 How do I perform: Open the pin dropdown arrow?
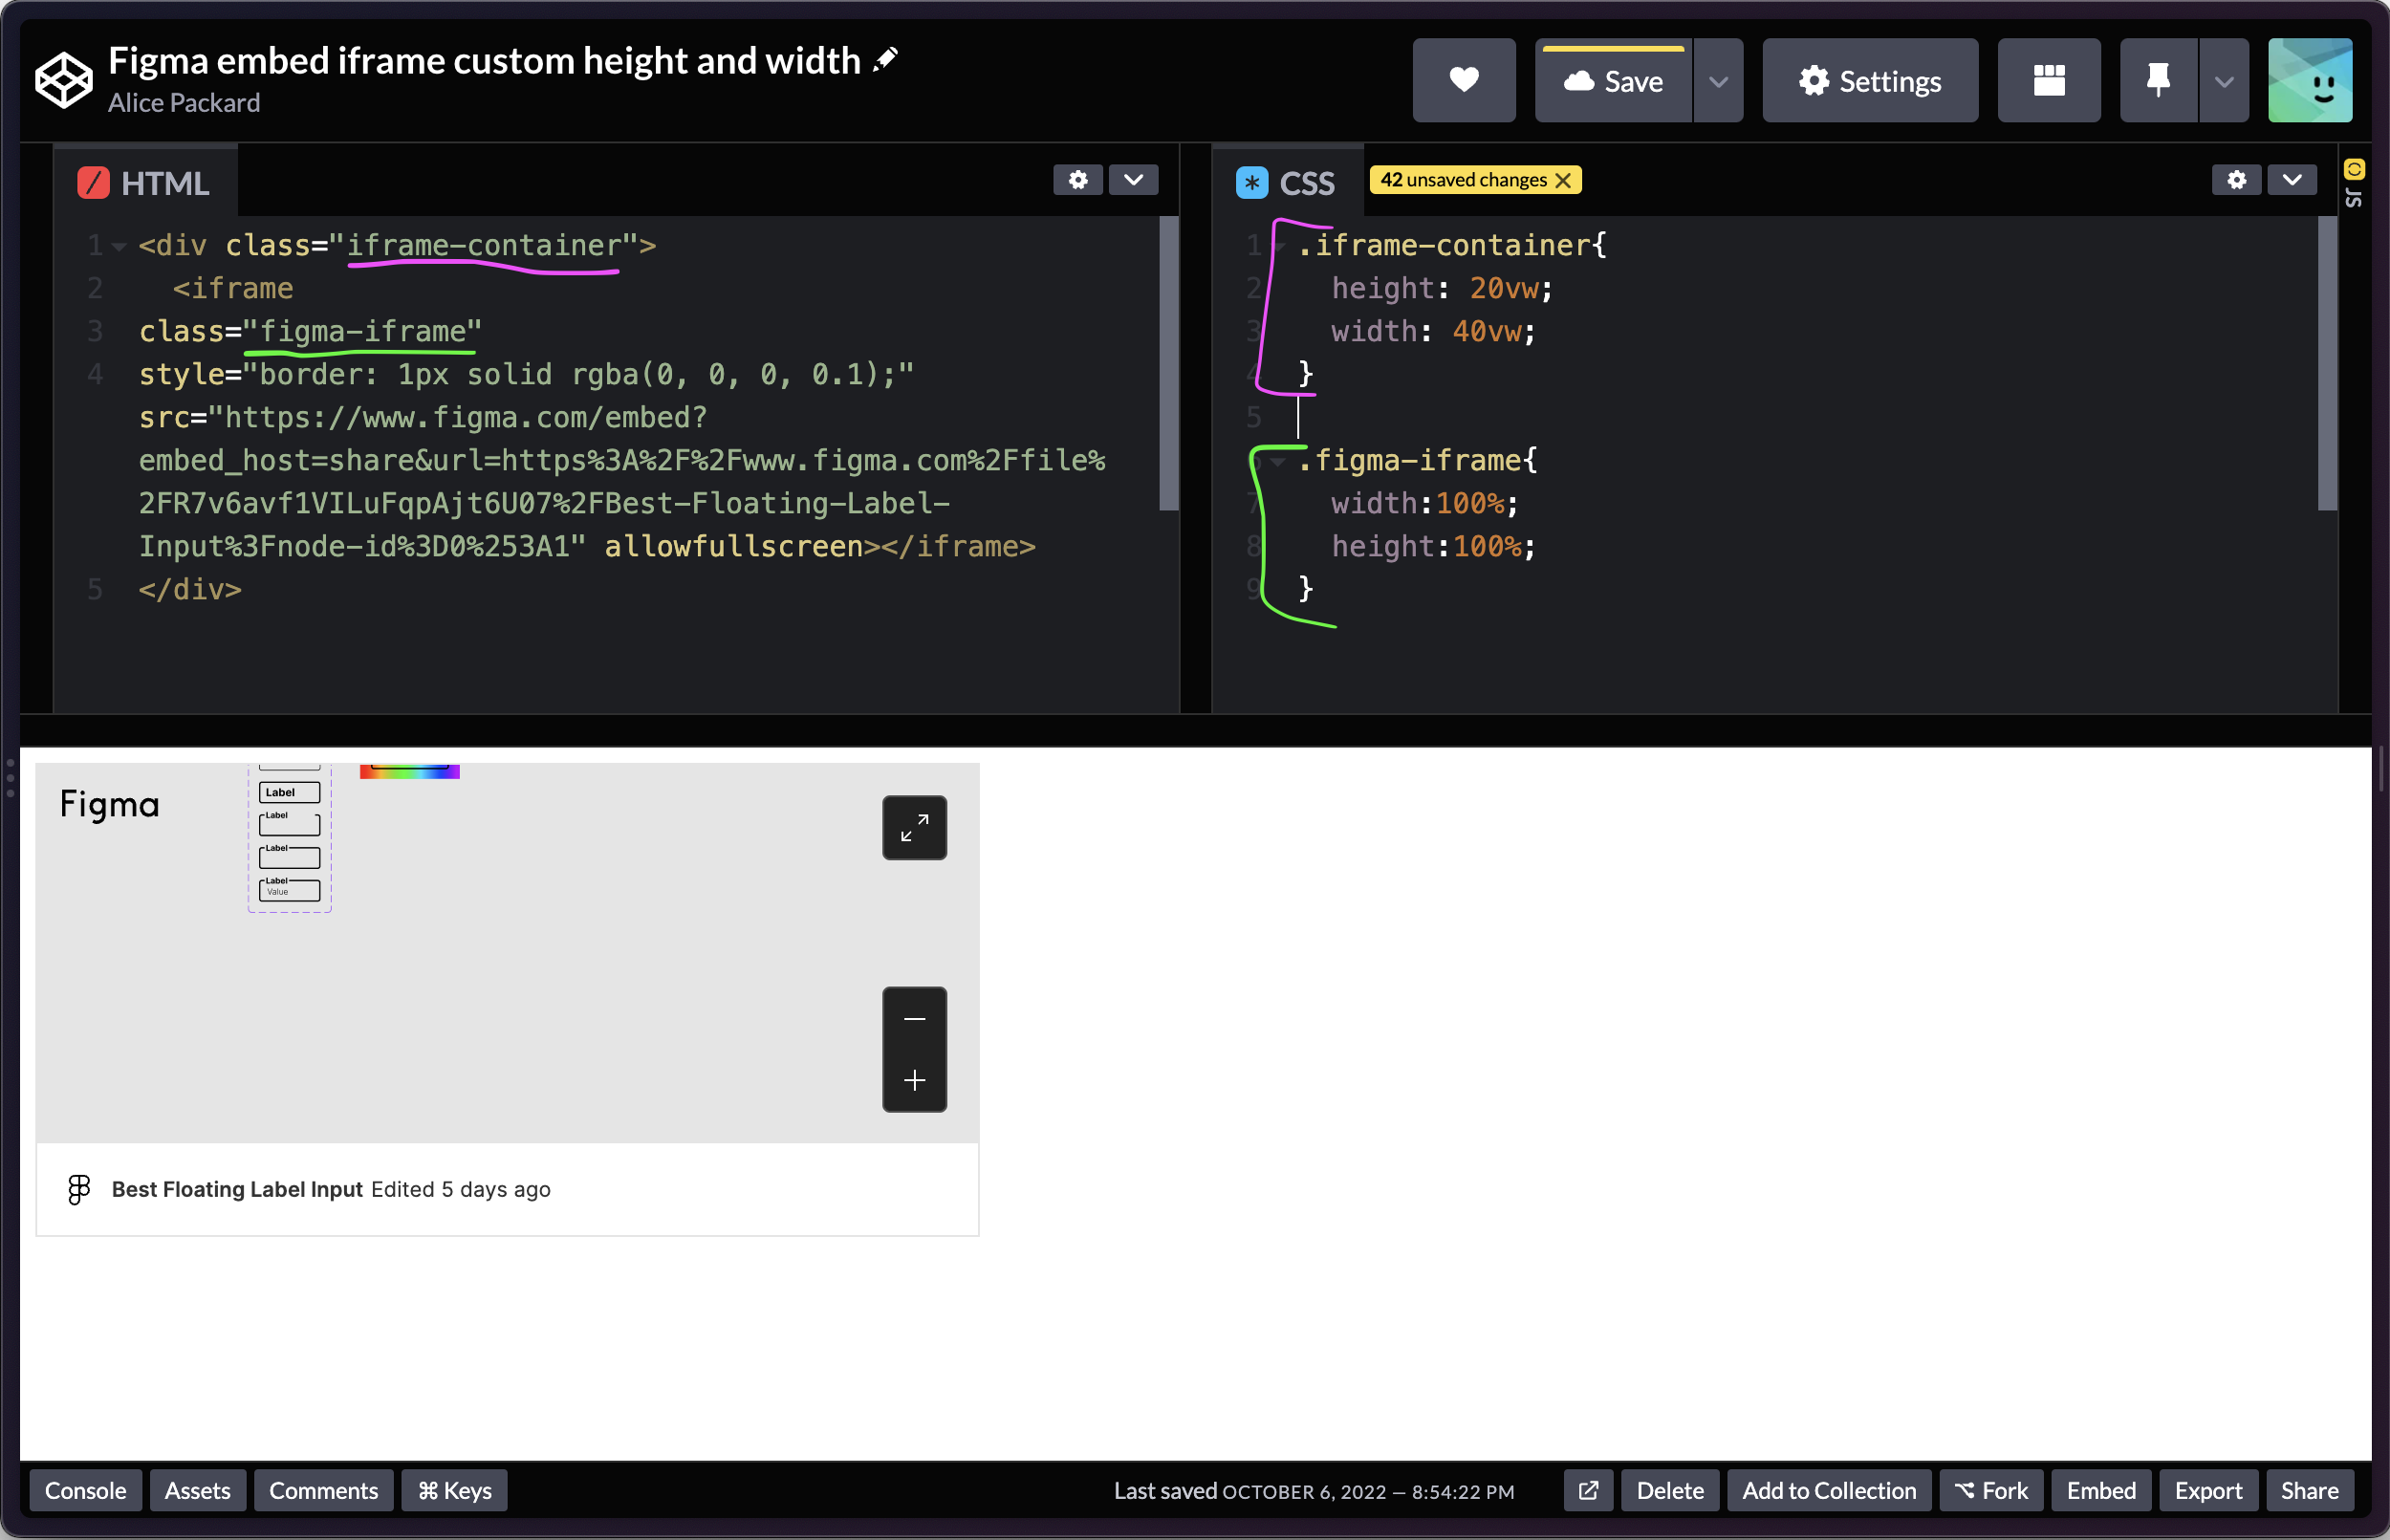2224,81
